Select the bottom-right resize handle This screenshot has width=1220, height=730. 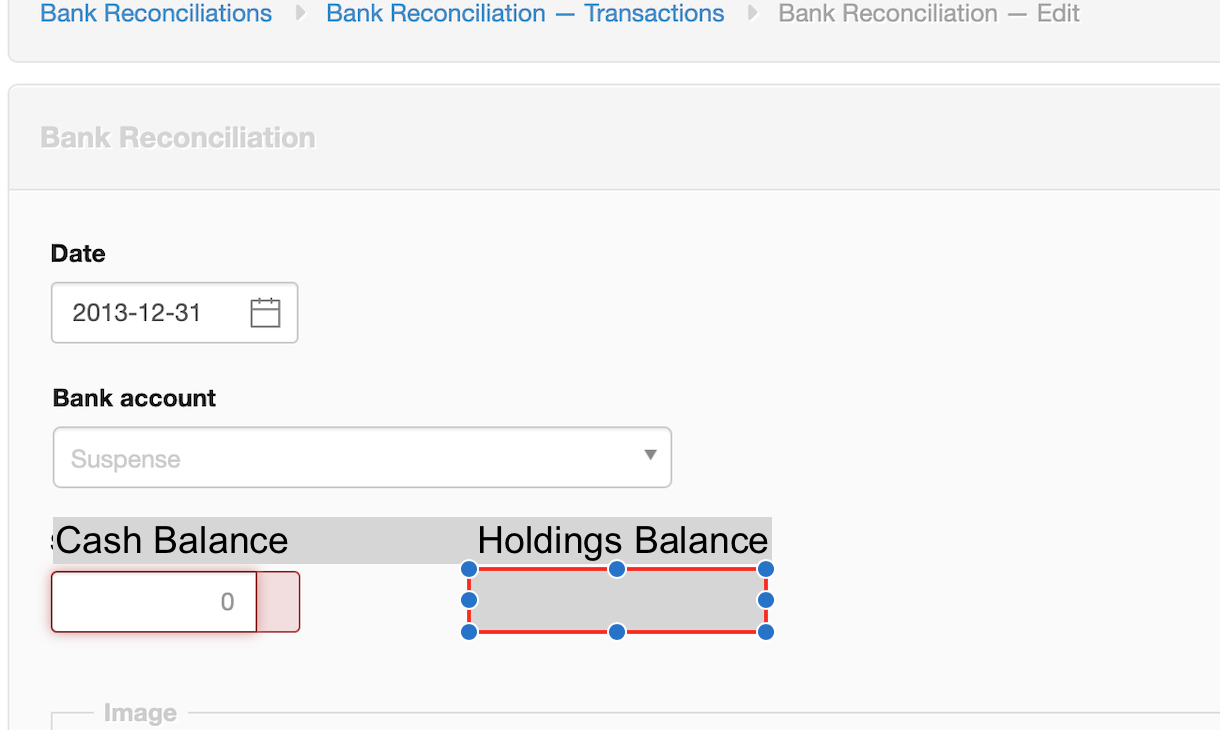click(765, 632)
